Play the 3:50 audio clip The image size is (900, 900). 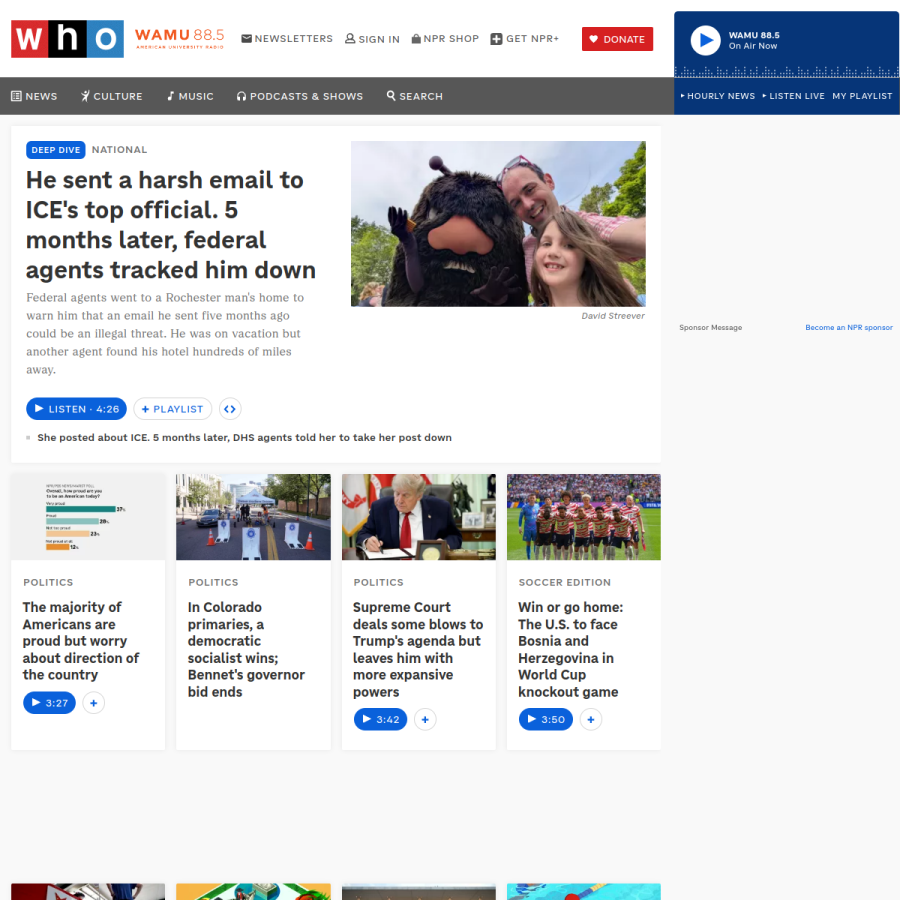545,719
